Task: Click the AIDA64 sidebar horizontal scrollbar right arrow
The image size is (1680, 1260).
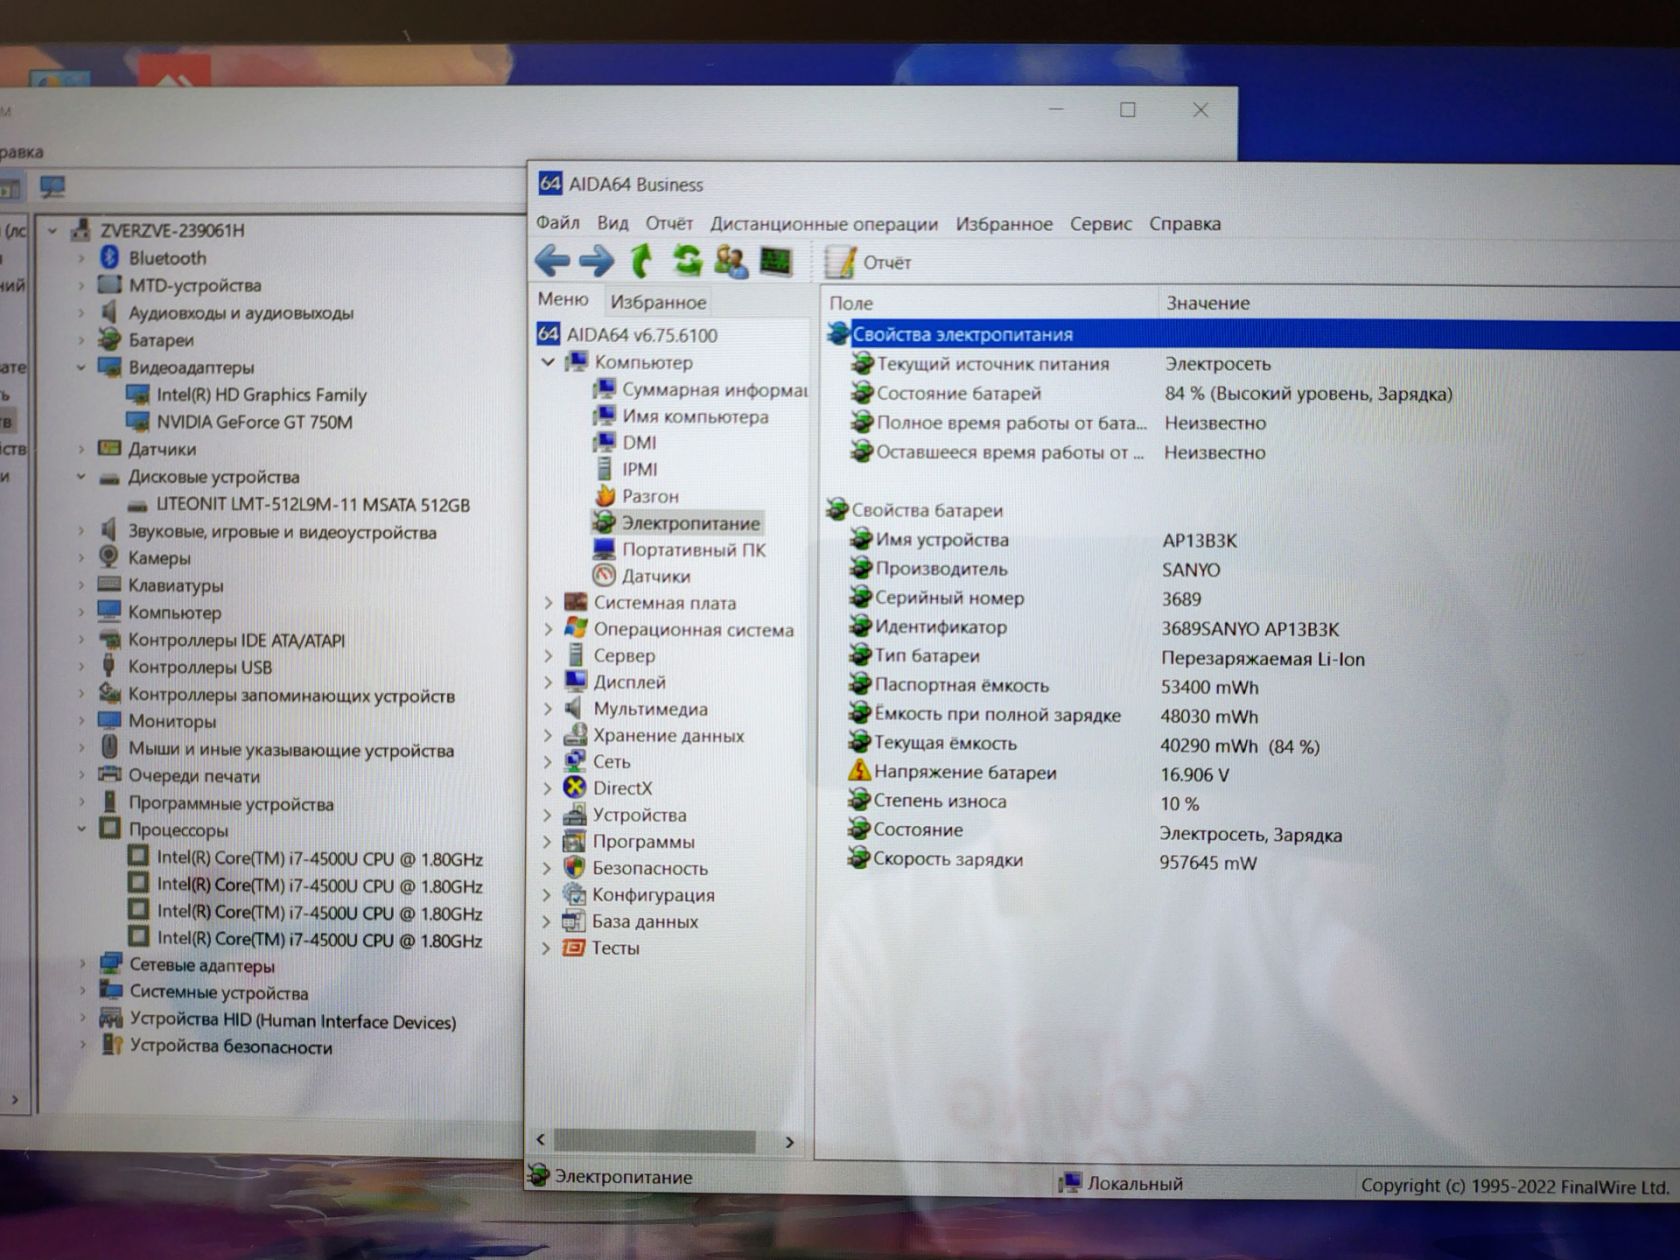Action: point(790,1142)
